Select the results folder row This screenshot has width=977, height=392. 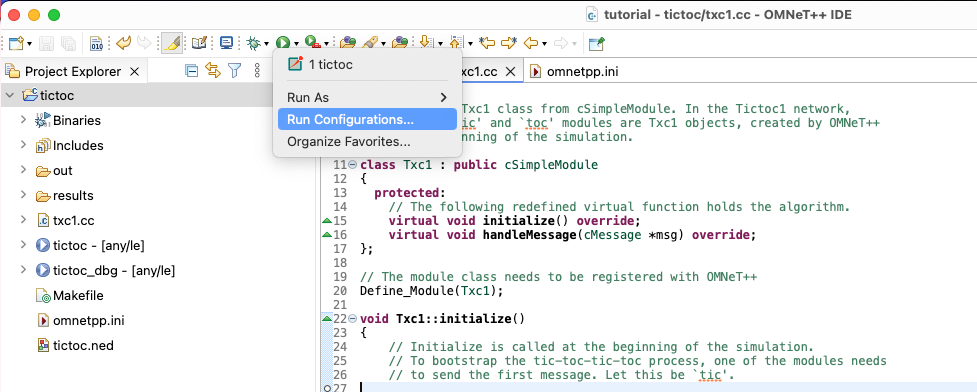pyautogui.click(x=157, y=195)
